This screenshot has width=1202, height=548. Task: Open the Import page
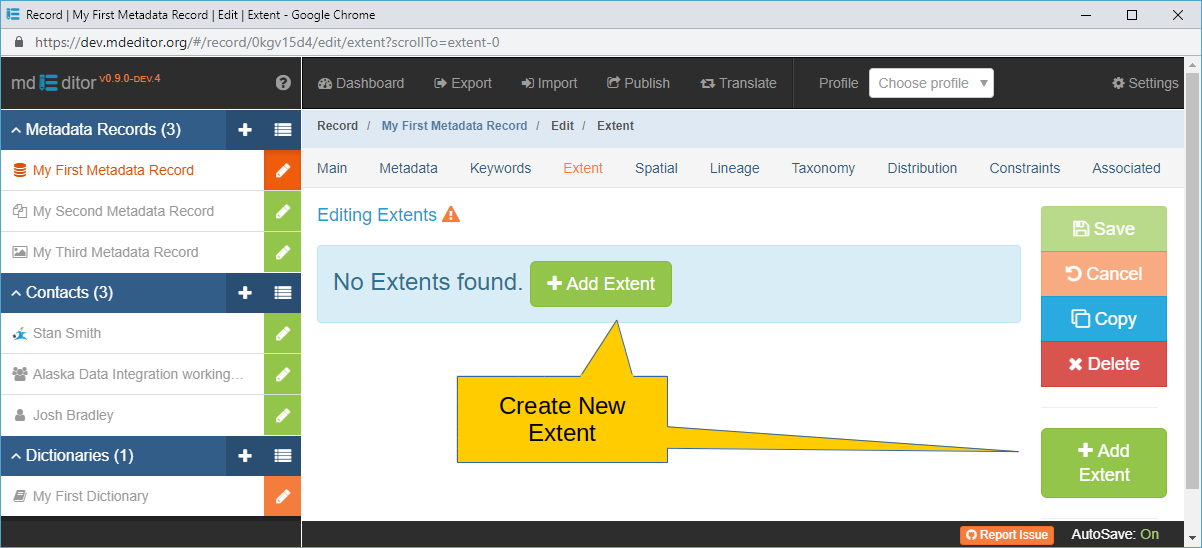(x=549, y=83)
